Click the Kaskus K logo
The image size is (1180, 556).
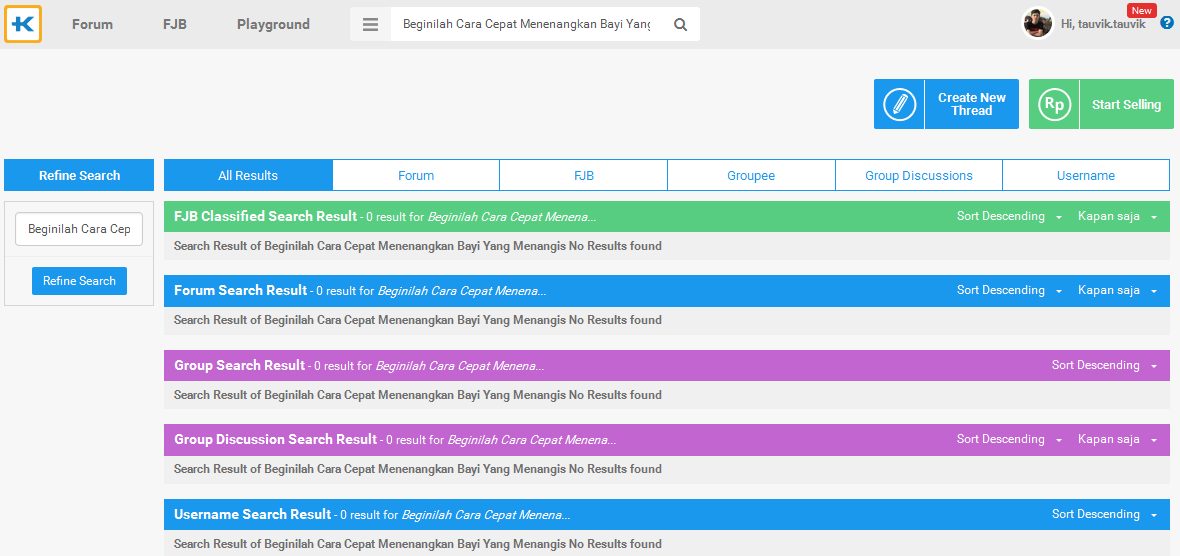(23, 24)
